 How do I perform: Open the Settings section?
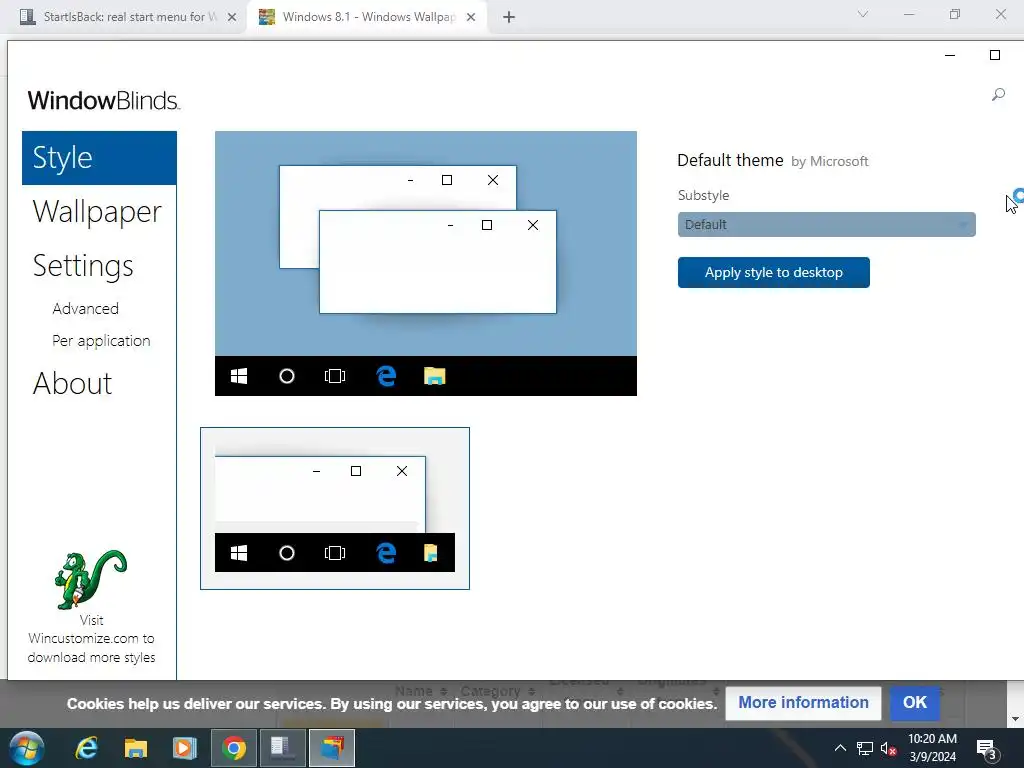(83, 266)
